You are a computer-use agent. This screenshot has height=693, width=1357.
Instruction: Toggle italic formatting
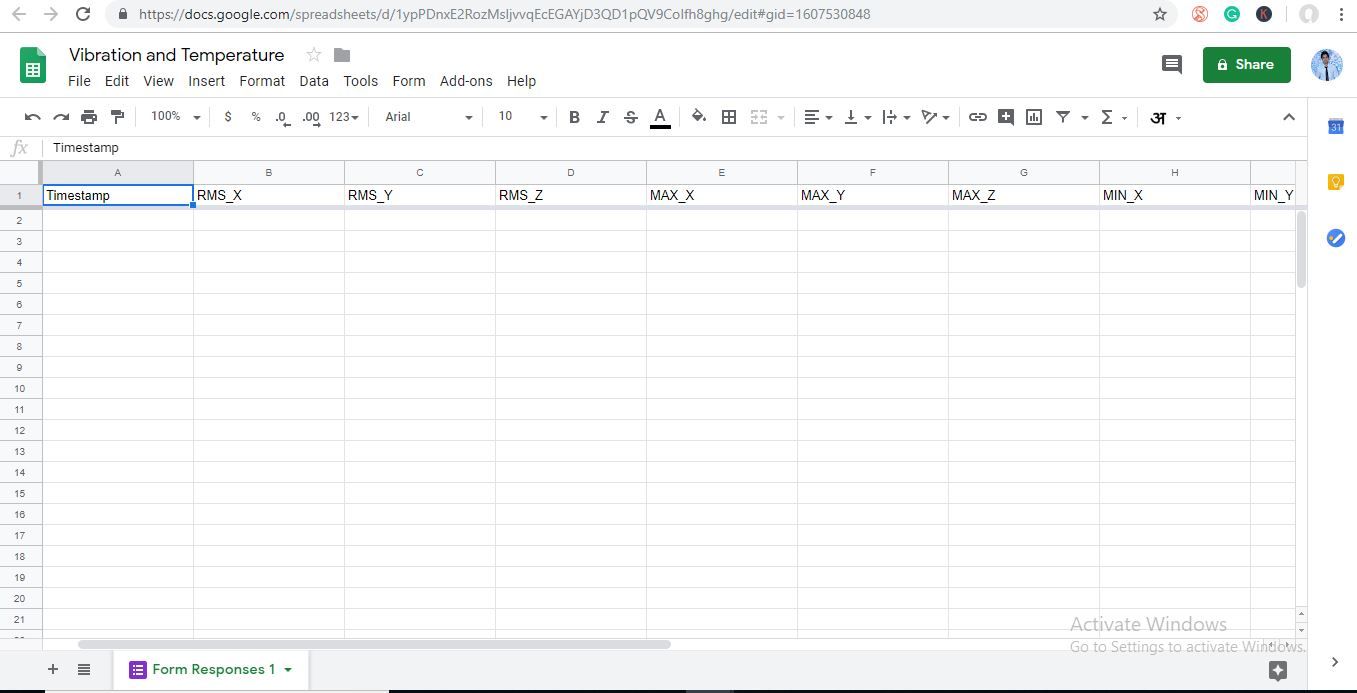(x=602, y=117)
